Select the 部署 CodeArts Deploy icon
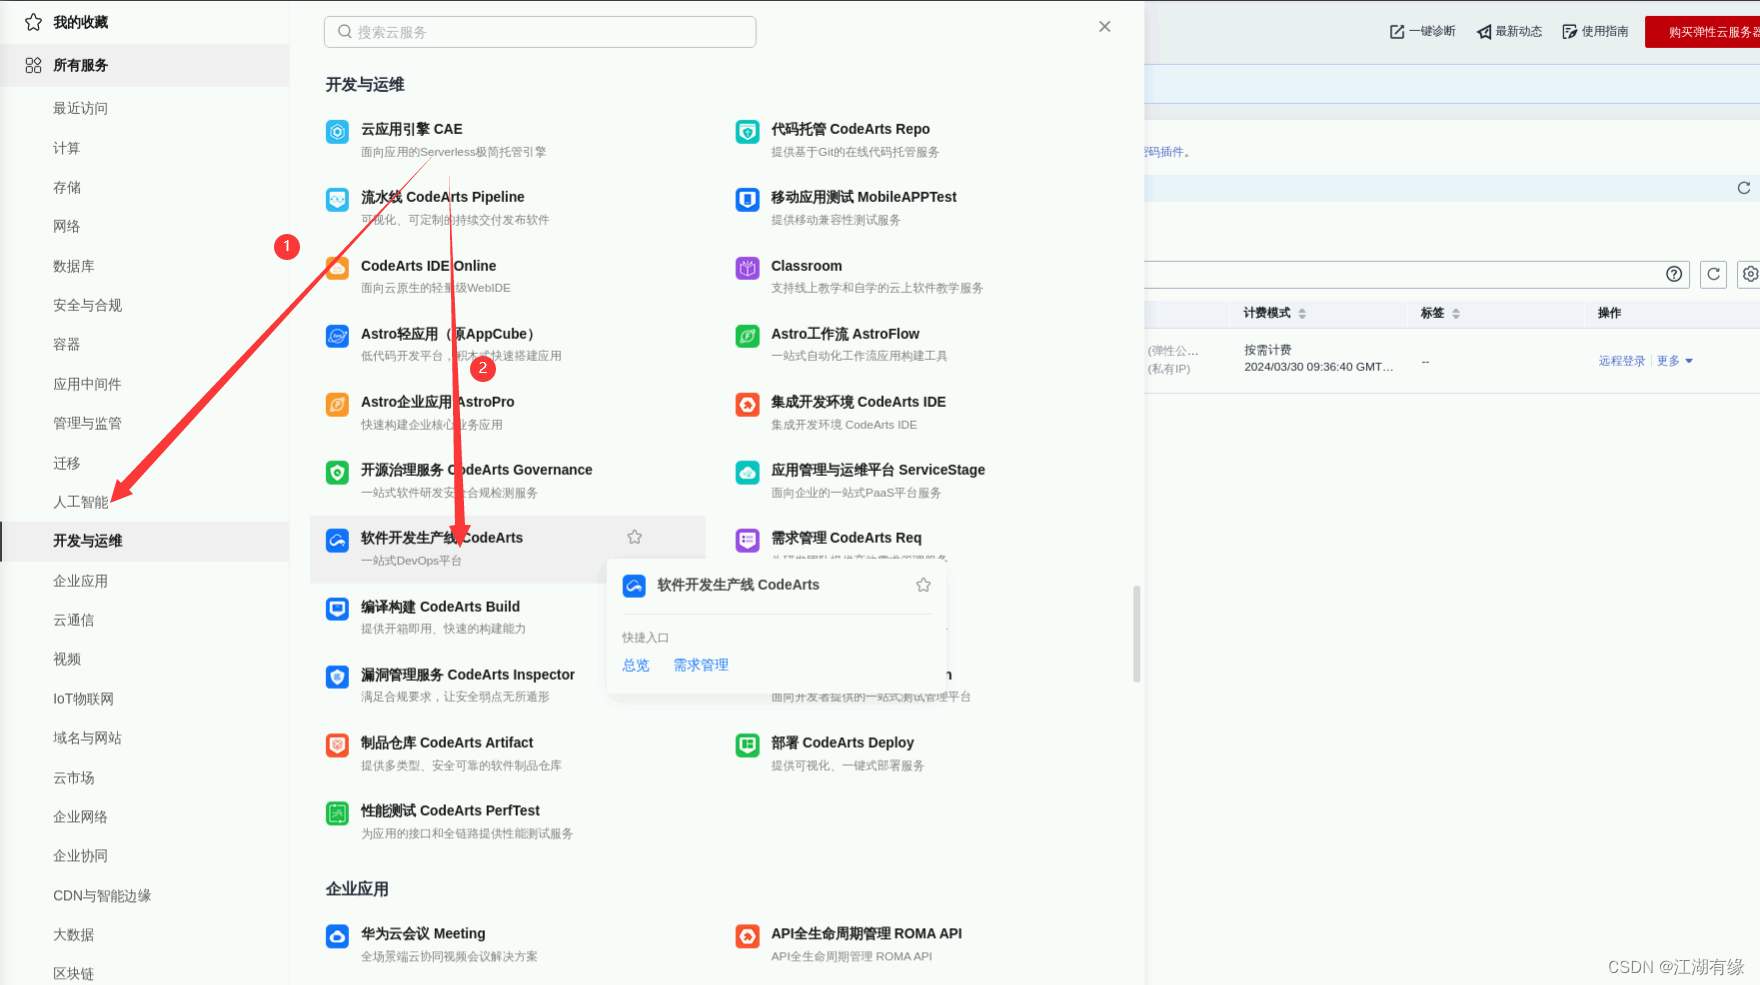Viewport: 1760px width, 985px height. click(748, 745)
